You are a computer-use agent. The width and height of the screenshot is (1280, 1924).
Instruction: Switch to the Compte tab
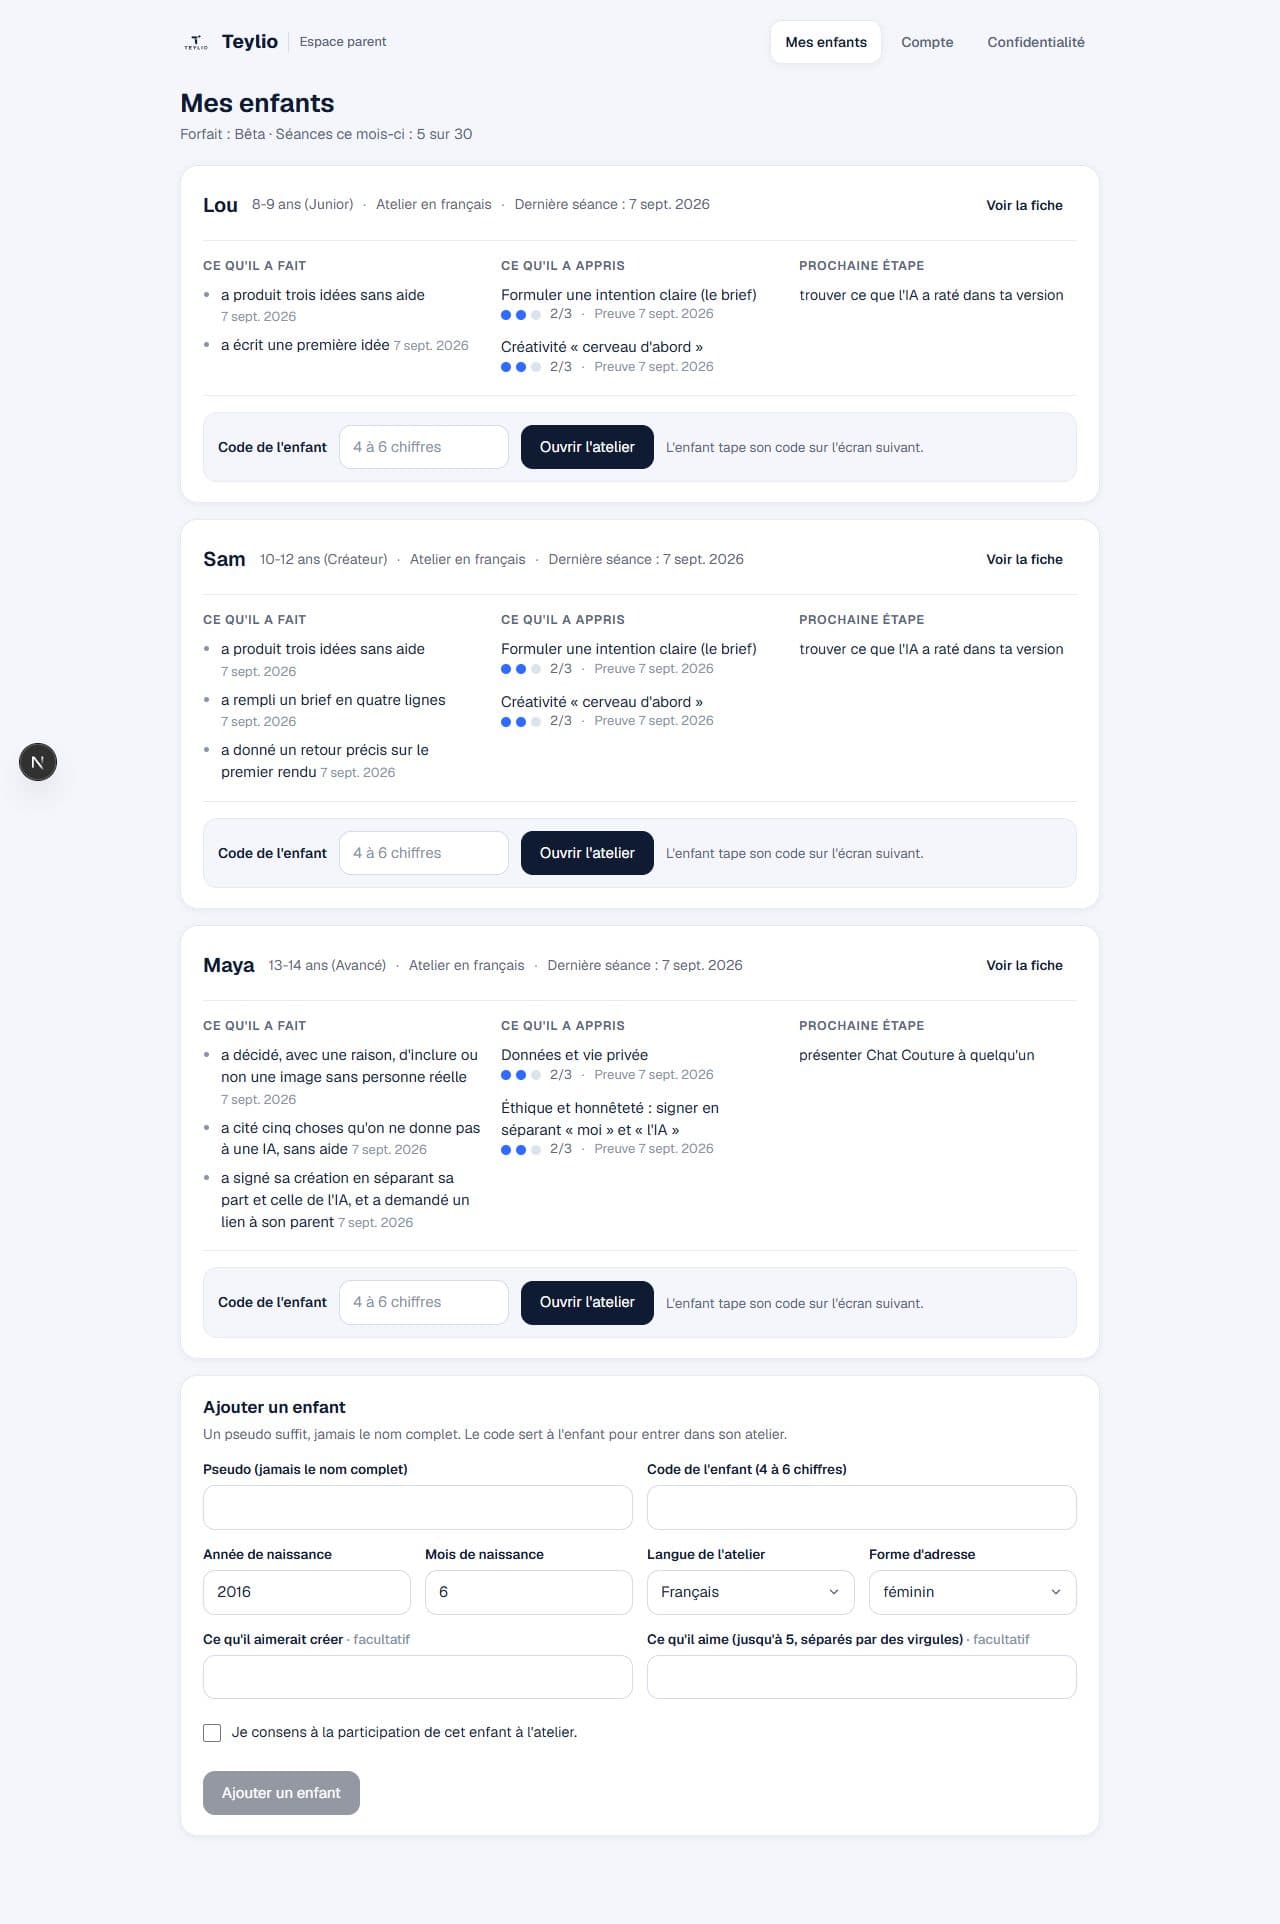(x=927, y=42)
